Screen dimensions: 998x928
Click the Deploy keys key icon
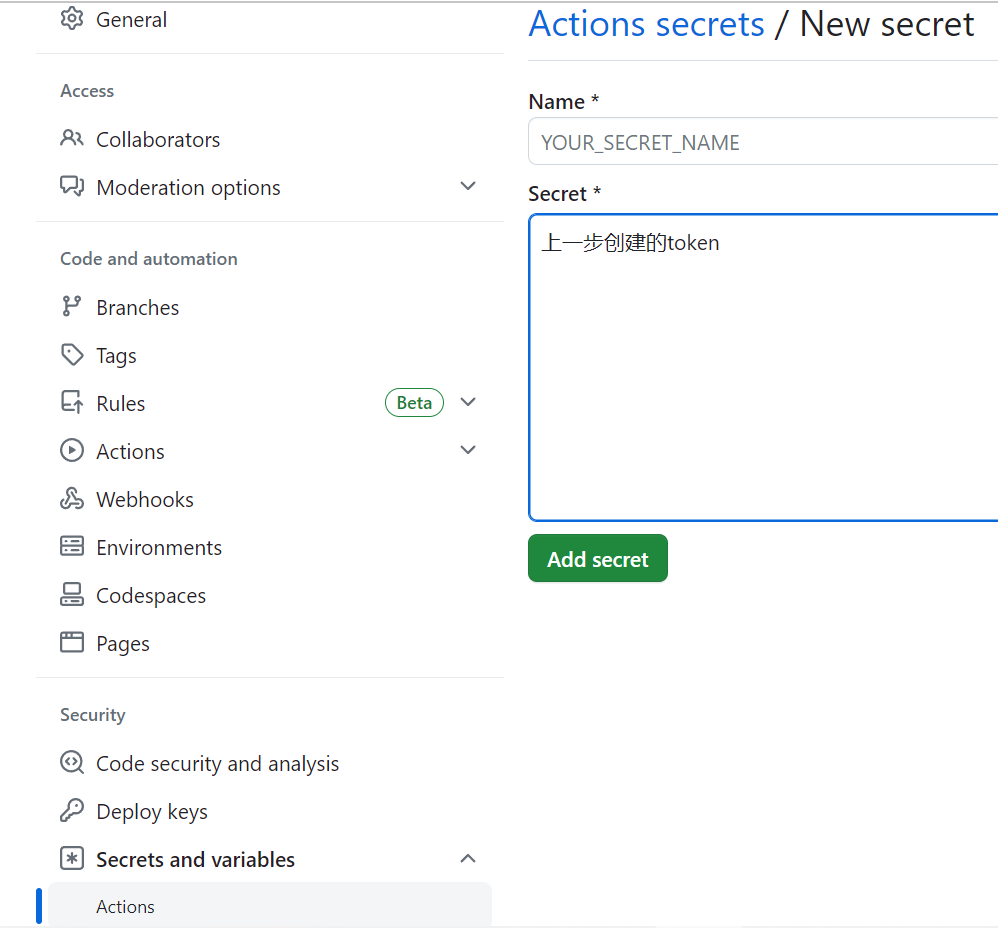coord(72,810)
